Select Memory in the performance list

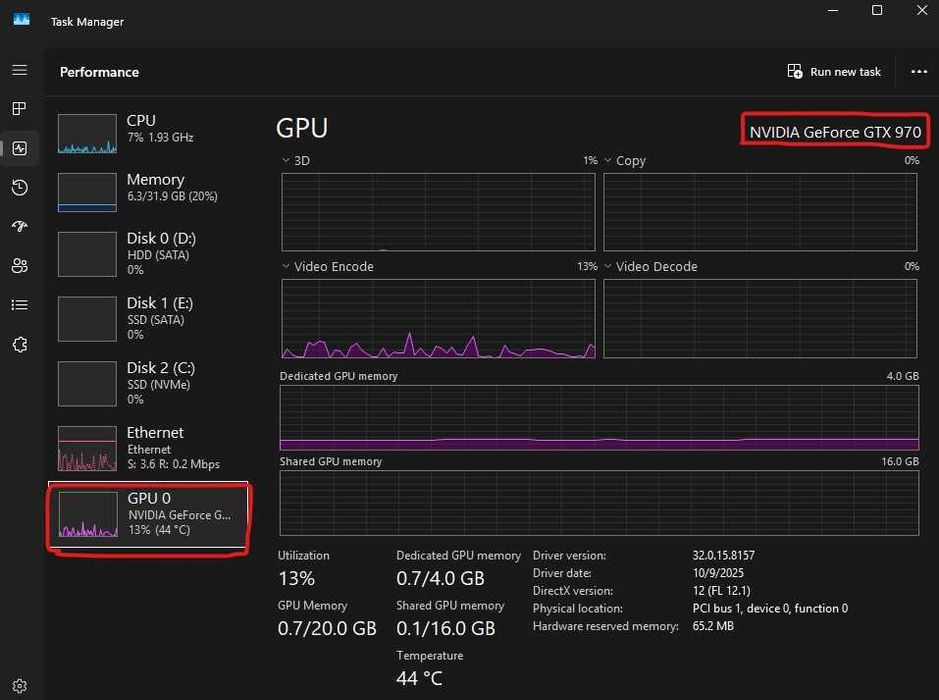(148, 192)
